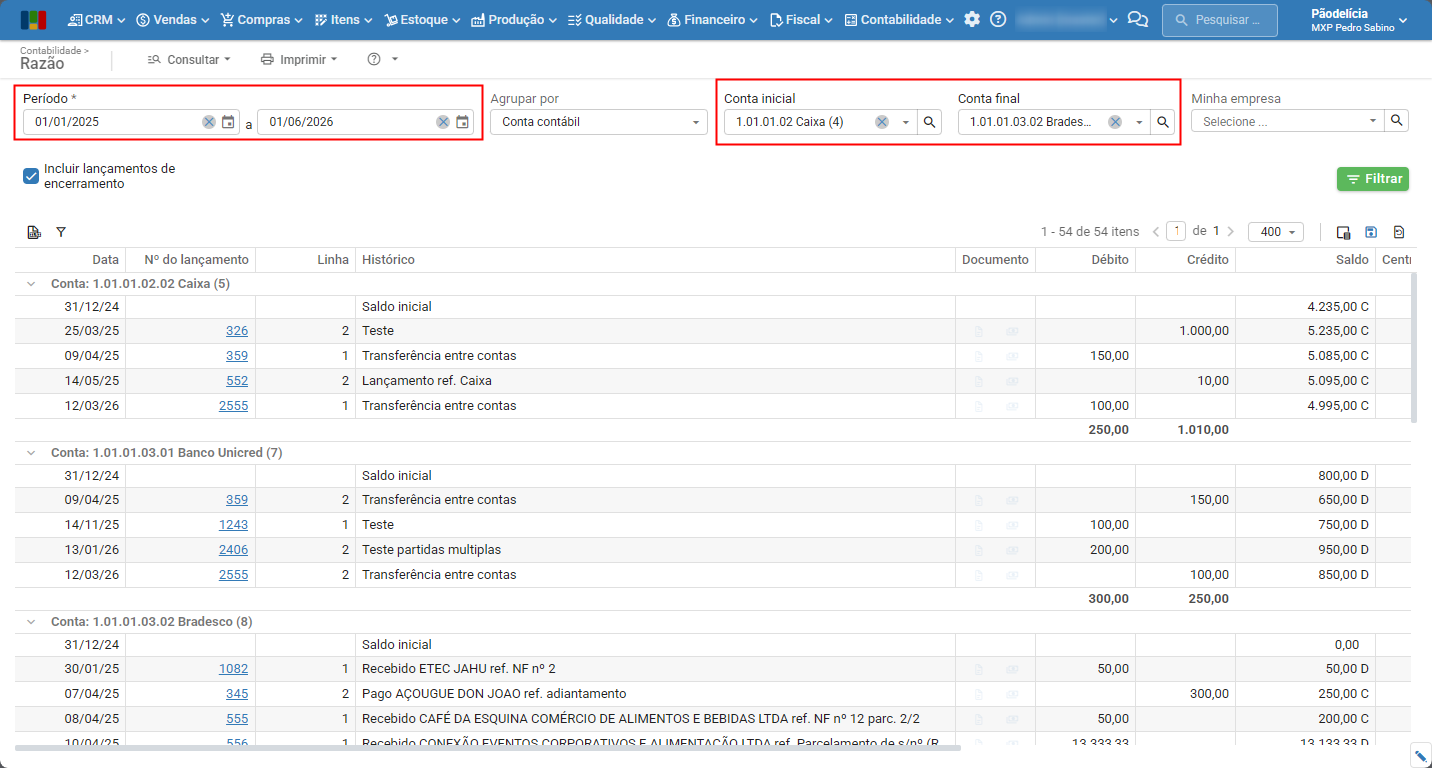Click the magnifier search for Minha empresa

pos(1397,121)
